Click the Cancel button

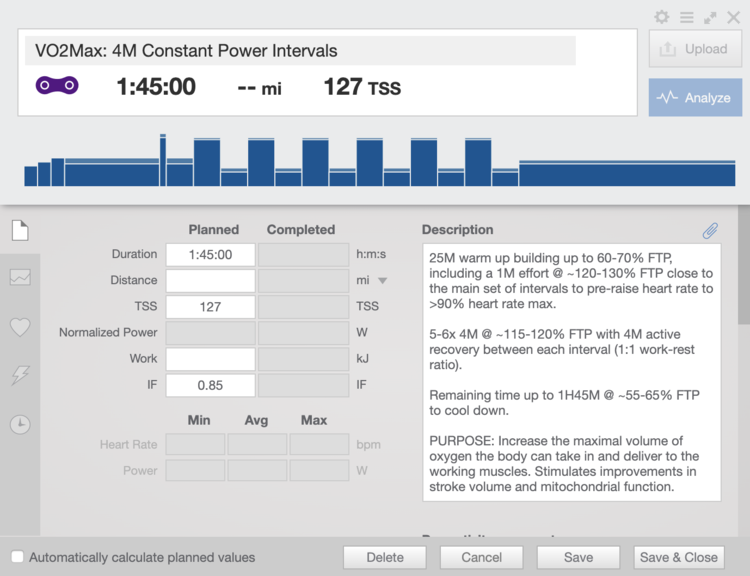pyautogui.click(x=481, y=557)
